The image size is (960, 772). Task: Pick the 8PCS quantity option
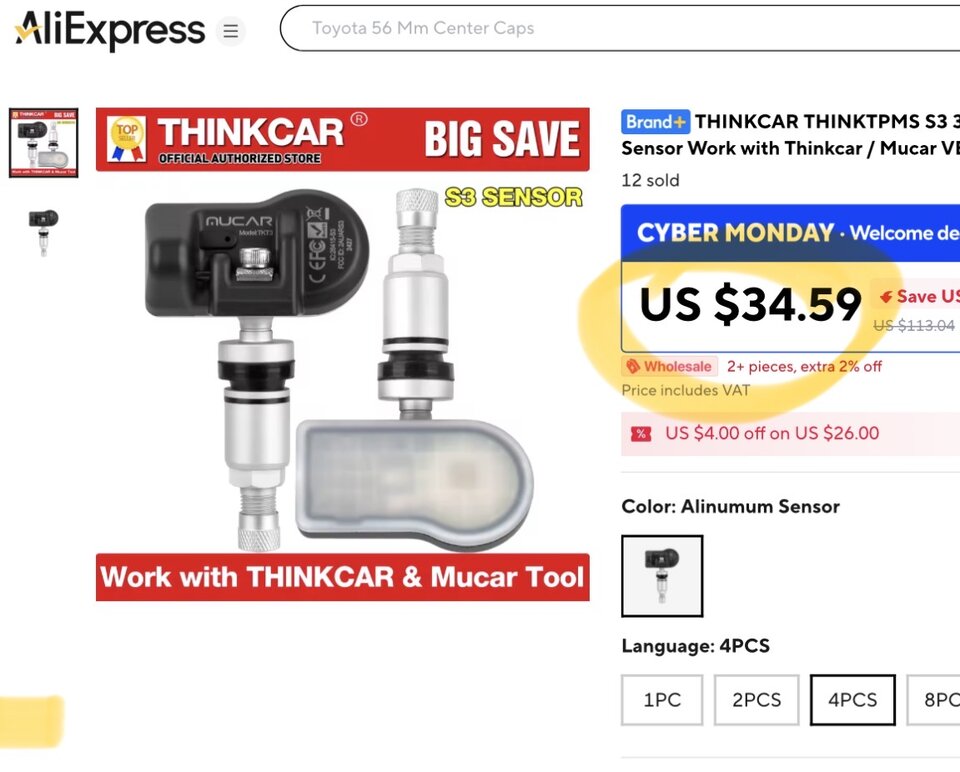[x=933, y=700]
